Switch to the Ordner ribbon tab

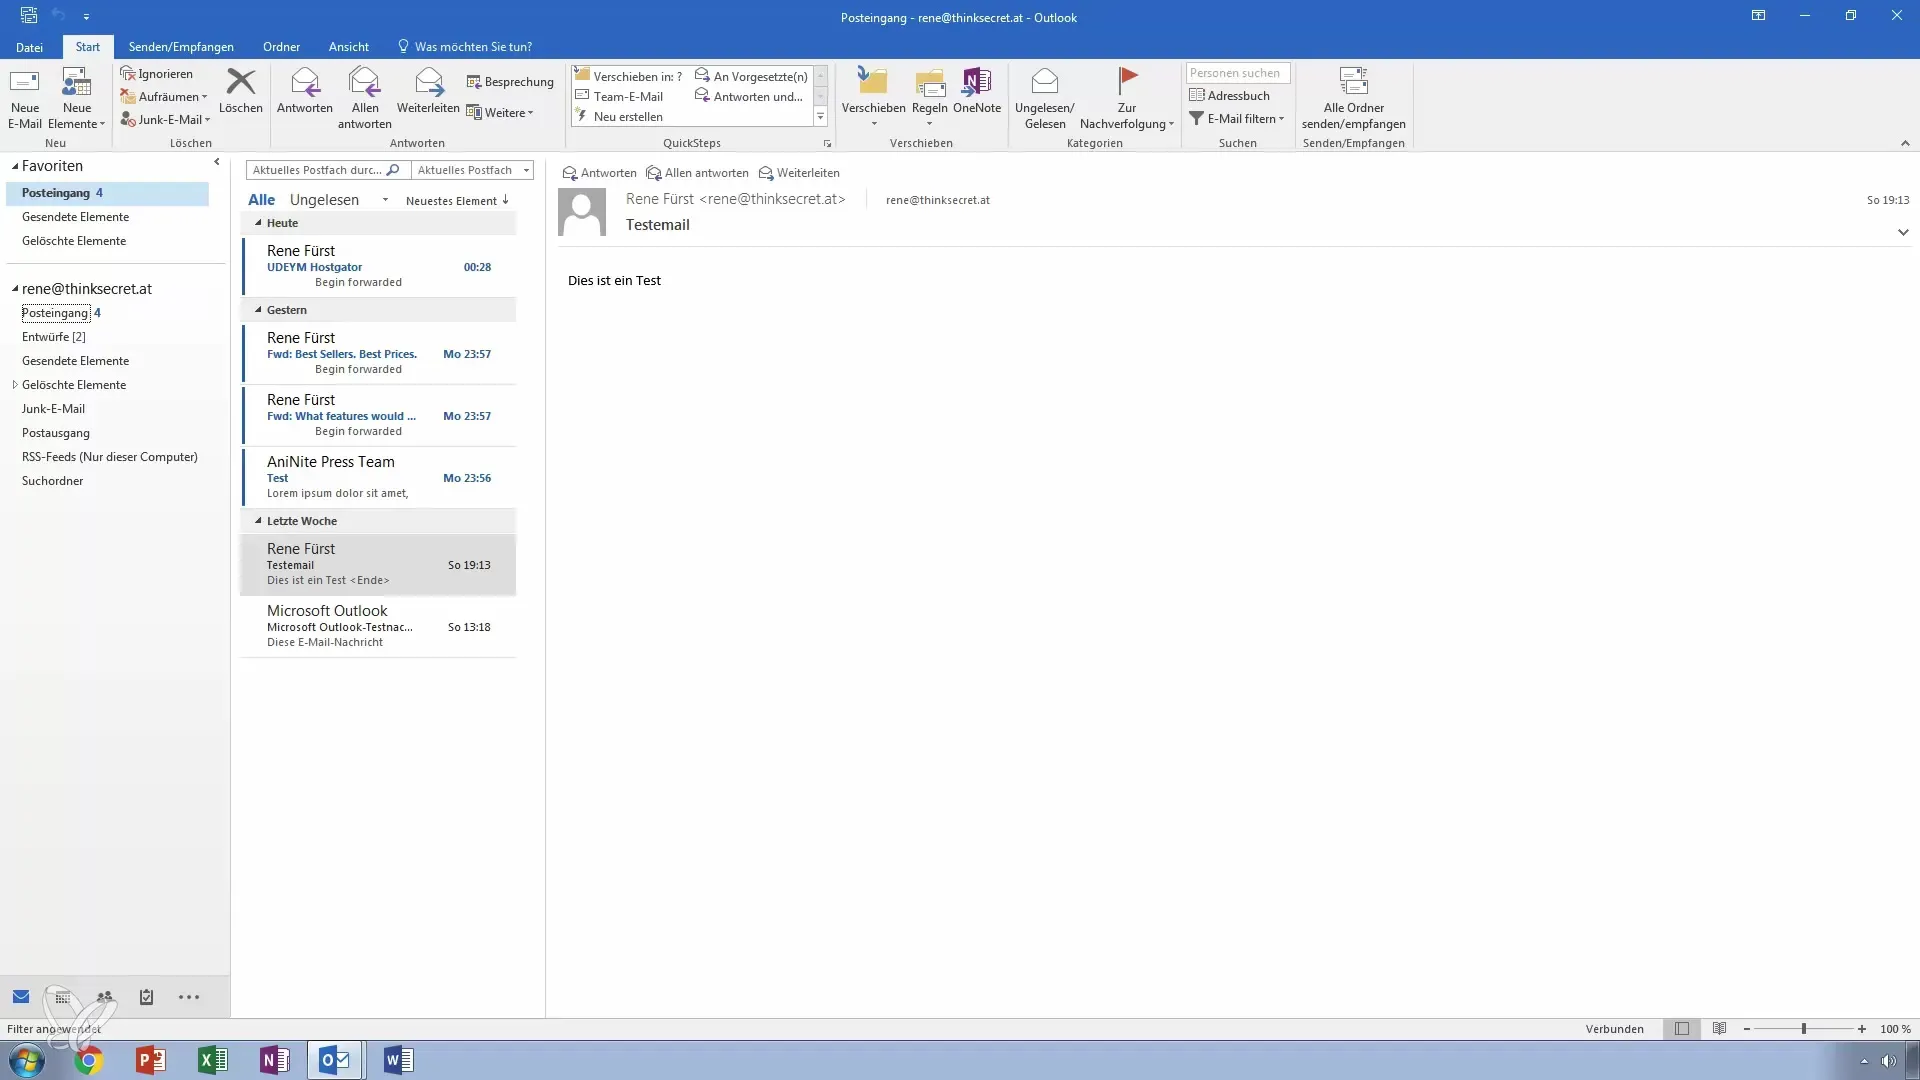(281, 47)
